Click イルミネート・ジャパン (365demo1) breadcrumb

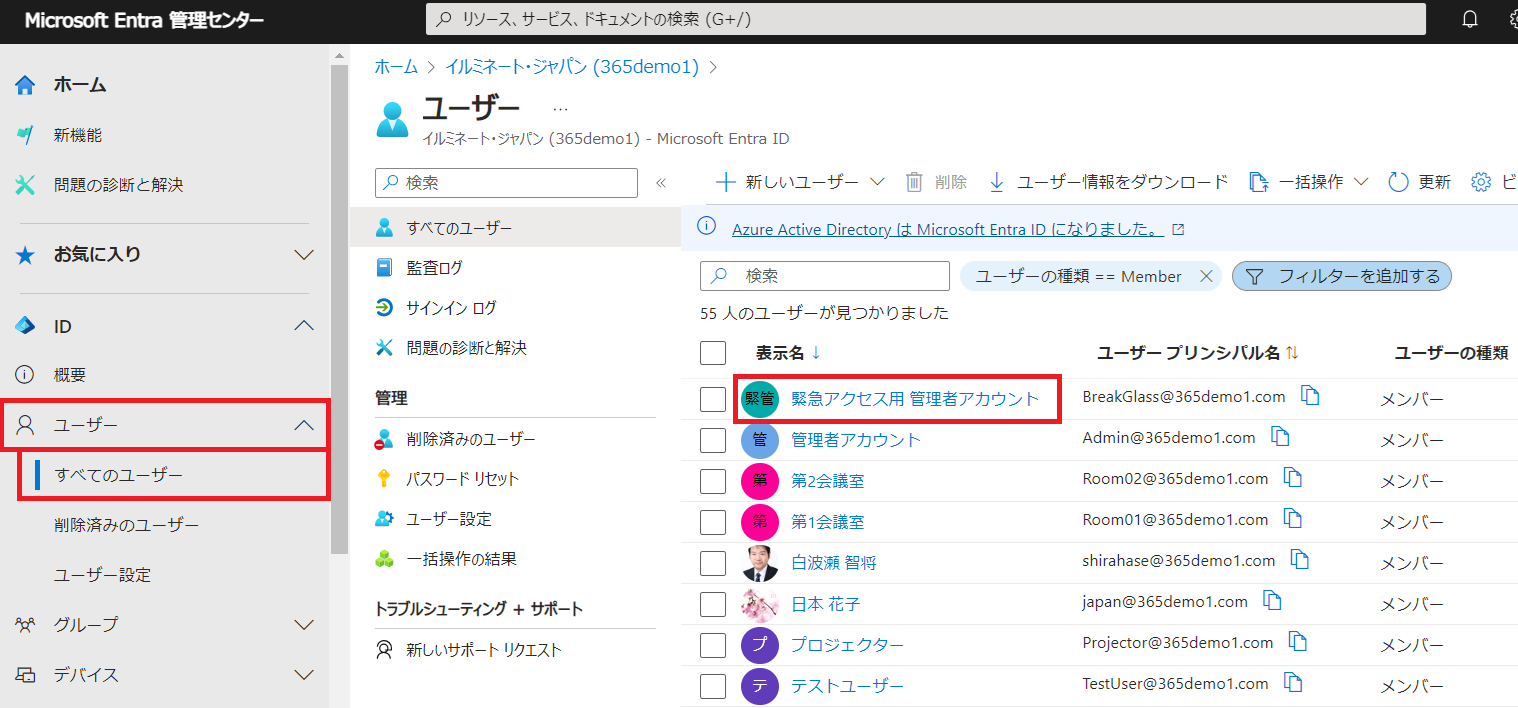(x=571, y=67)
